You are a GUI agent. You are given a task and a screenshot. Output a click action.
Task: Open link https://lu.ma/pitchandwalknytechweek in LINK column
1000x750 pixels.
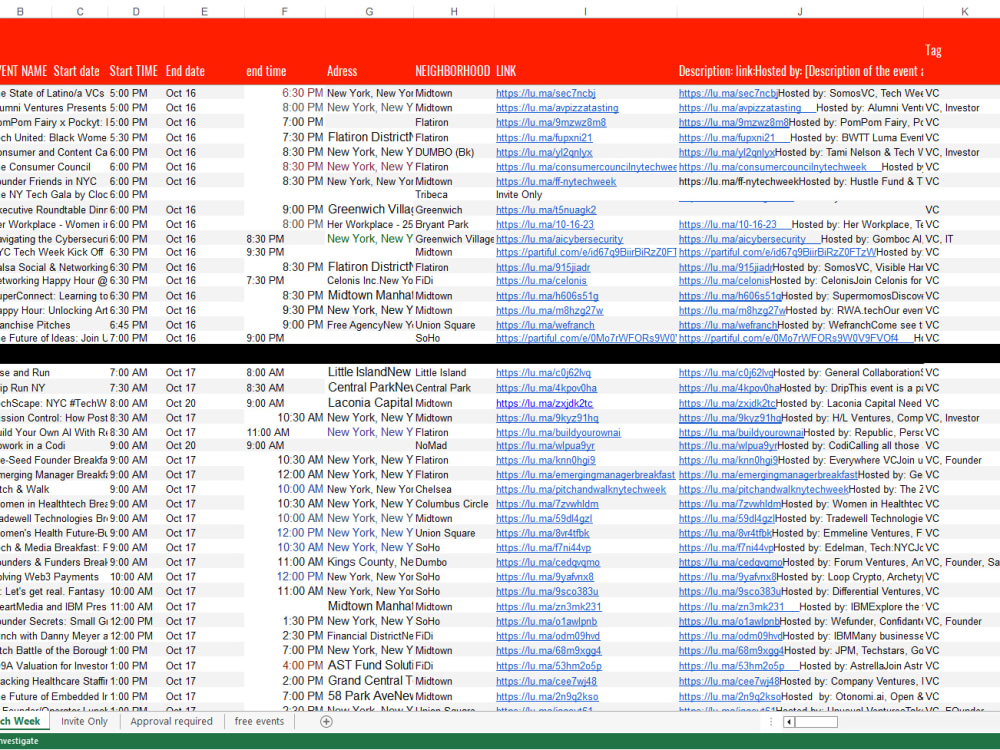point(581,490)
